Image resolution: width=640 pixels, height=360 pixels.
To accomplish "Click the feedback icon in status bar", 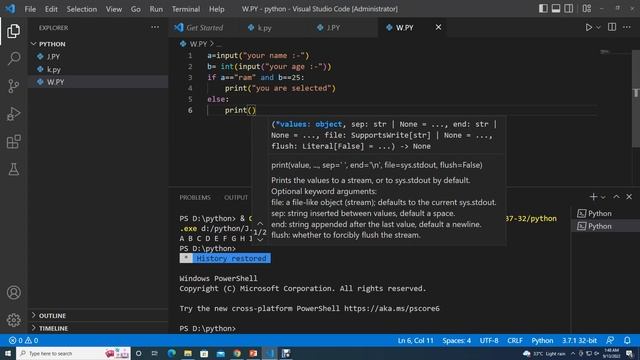I will (x=610, y=340).
